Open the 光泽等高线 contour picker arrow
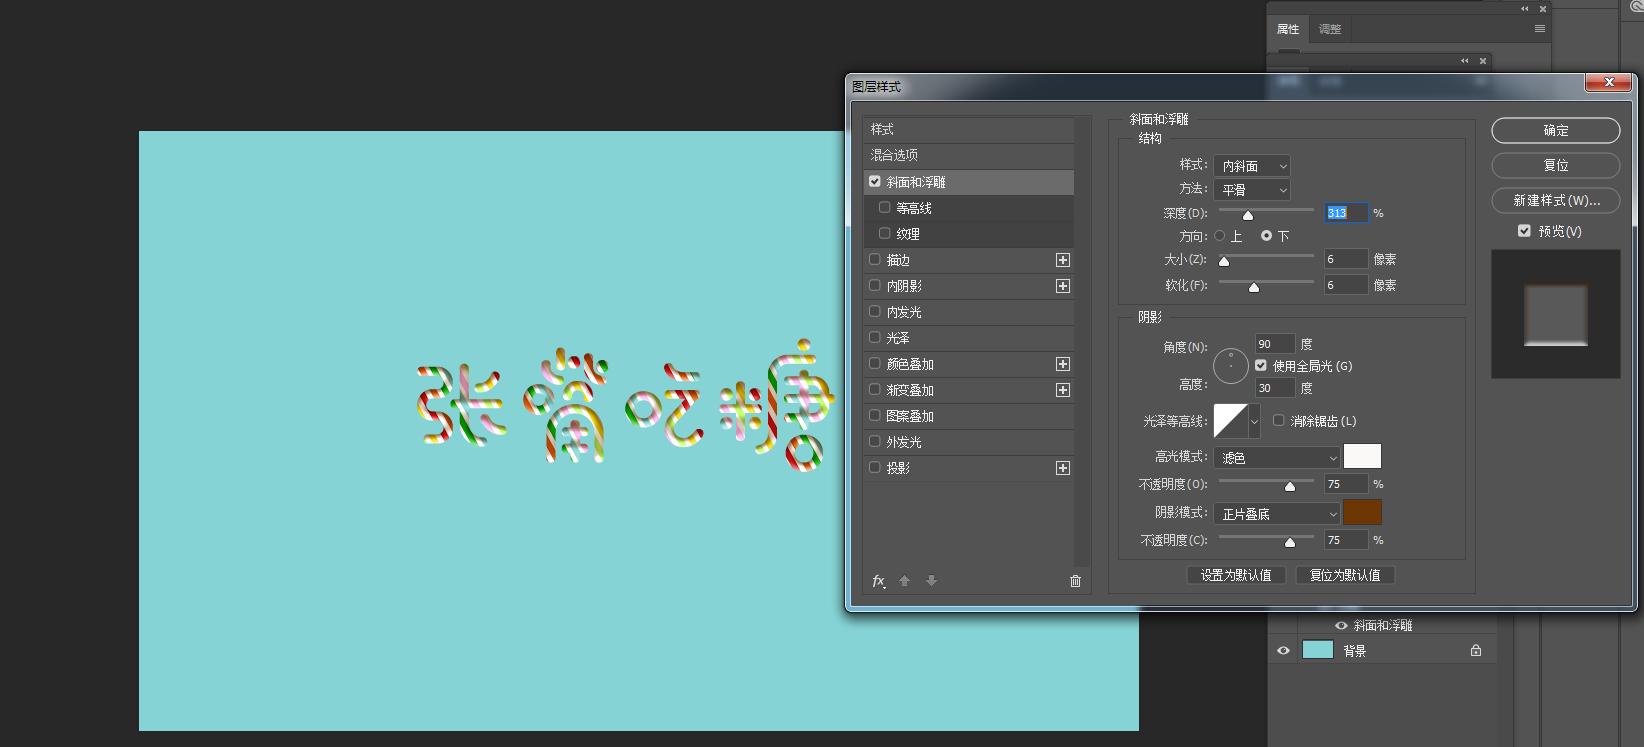The width and height of the screenshot is (1644, 747). (1254, 421)
